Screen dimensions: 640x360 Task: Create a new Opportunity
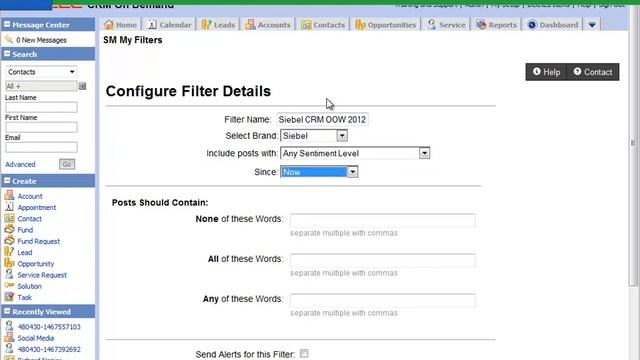[36, 264]
